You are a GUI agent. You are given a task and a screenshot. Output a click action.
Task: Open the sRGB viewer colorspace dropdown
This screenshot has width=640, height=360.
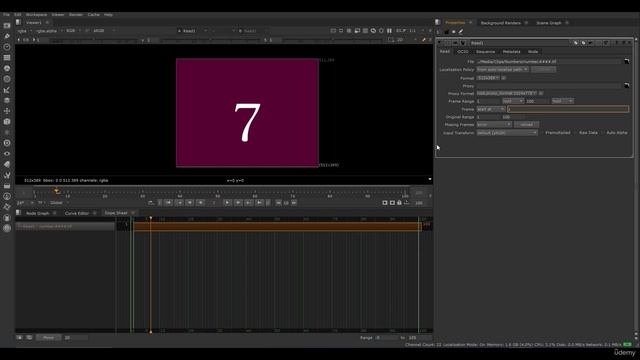click(x=104, y=31)
